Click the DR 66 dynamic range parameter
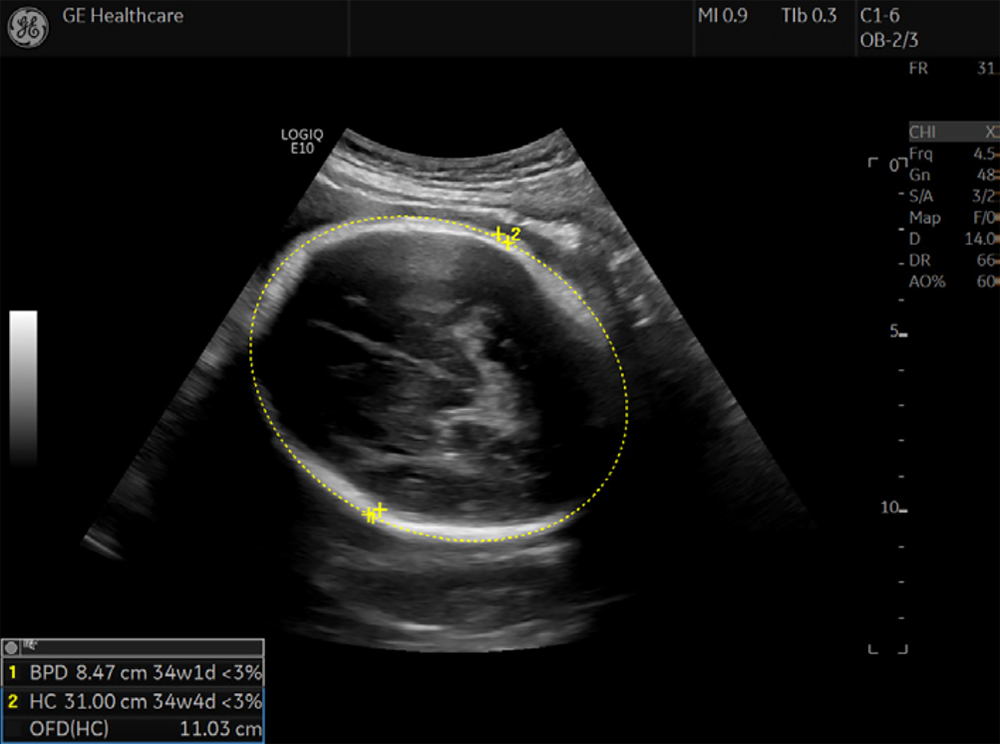The image size is (1000, 744). (x=952, y=260)
